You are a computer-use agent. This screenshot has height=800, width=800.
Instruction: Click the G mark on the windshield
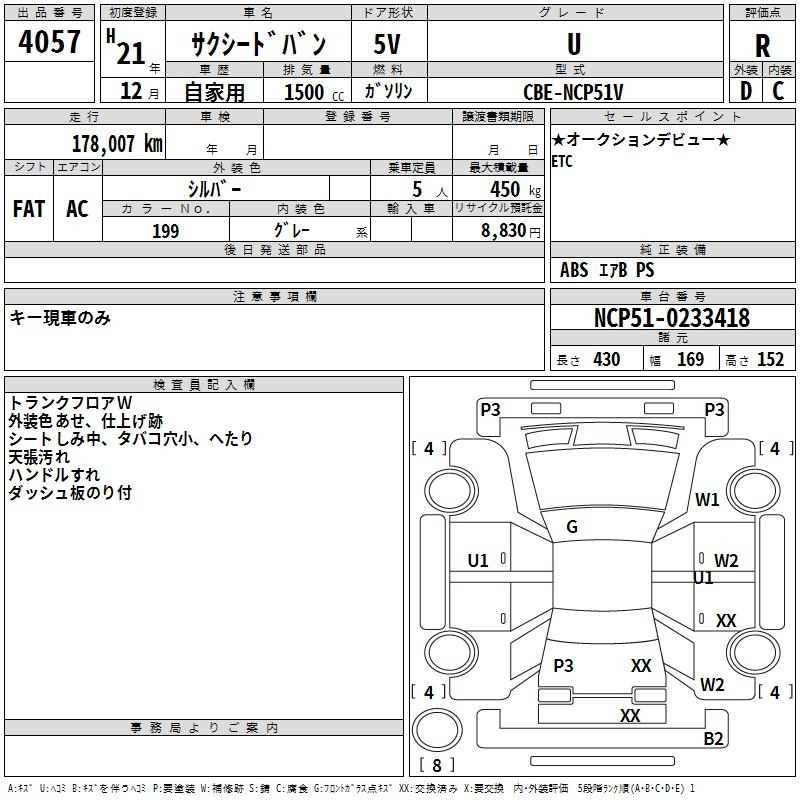[572, 527]
